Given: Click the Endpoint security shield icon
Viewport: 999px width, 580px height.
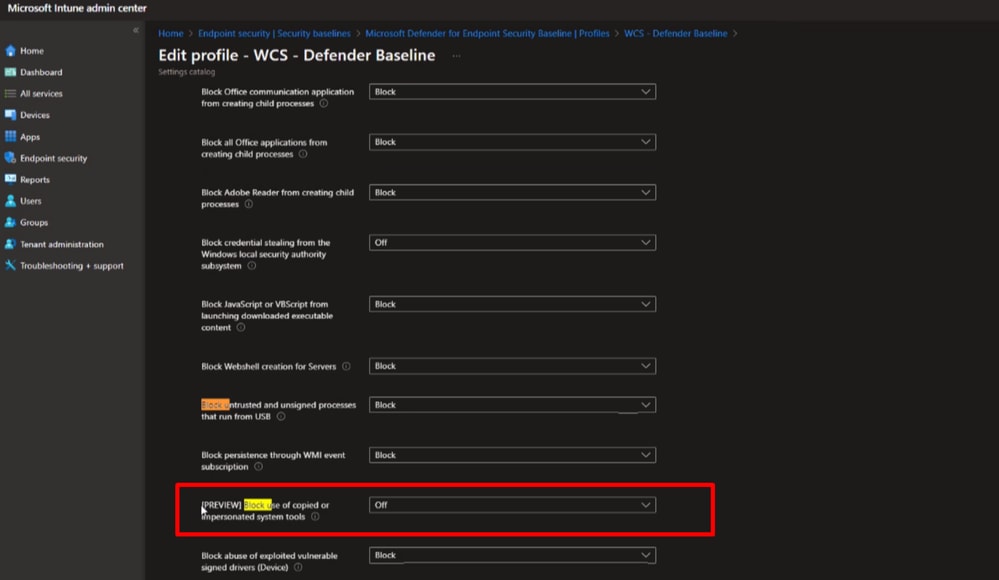Looking at the screenshot, I should (10, 157).
